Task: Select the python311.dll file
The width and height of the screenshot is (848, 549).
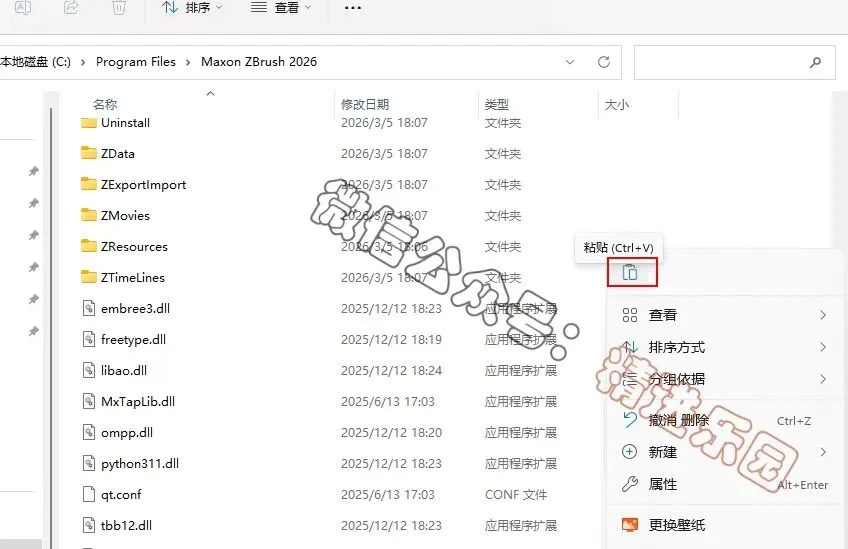Action: pos(140,464)
